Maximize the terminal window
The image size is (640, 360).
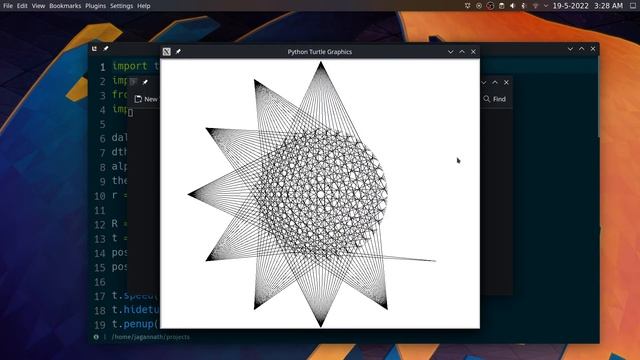495,82
